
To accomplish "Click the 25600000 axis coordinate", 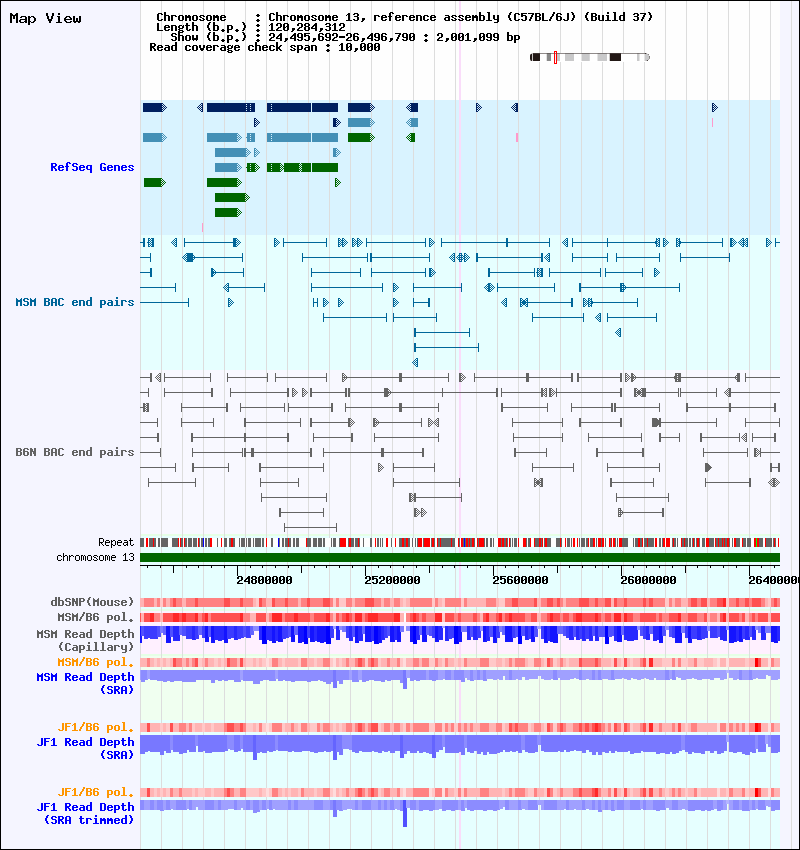I will [x=520, y=580].
